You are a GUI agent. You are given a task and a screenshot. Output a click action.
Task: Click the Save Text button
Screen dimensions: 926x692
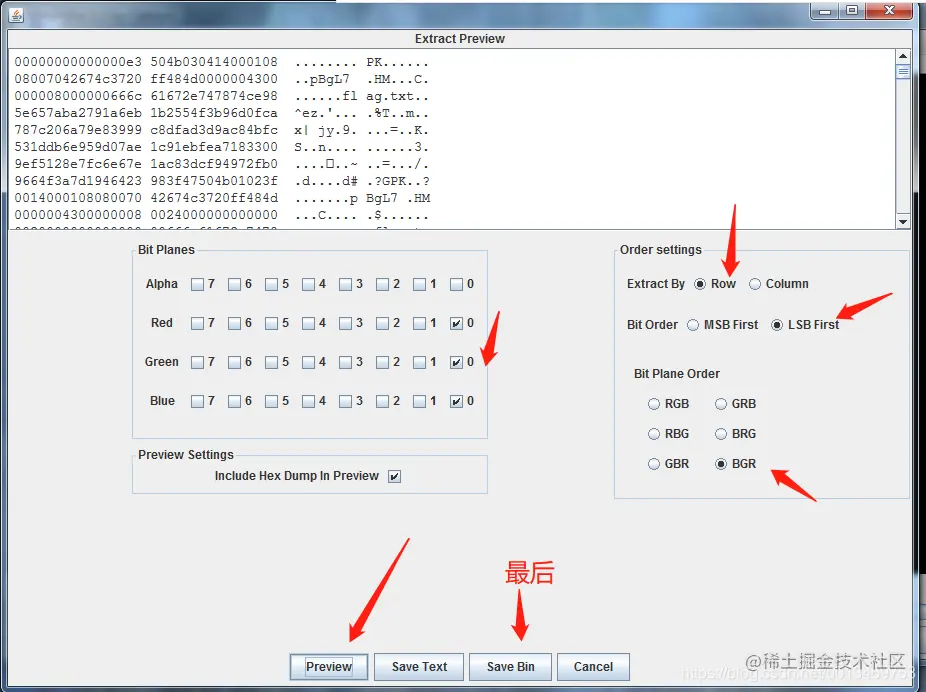point(419,667)
